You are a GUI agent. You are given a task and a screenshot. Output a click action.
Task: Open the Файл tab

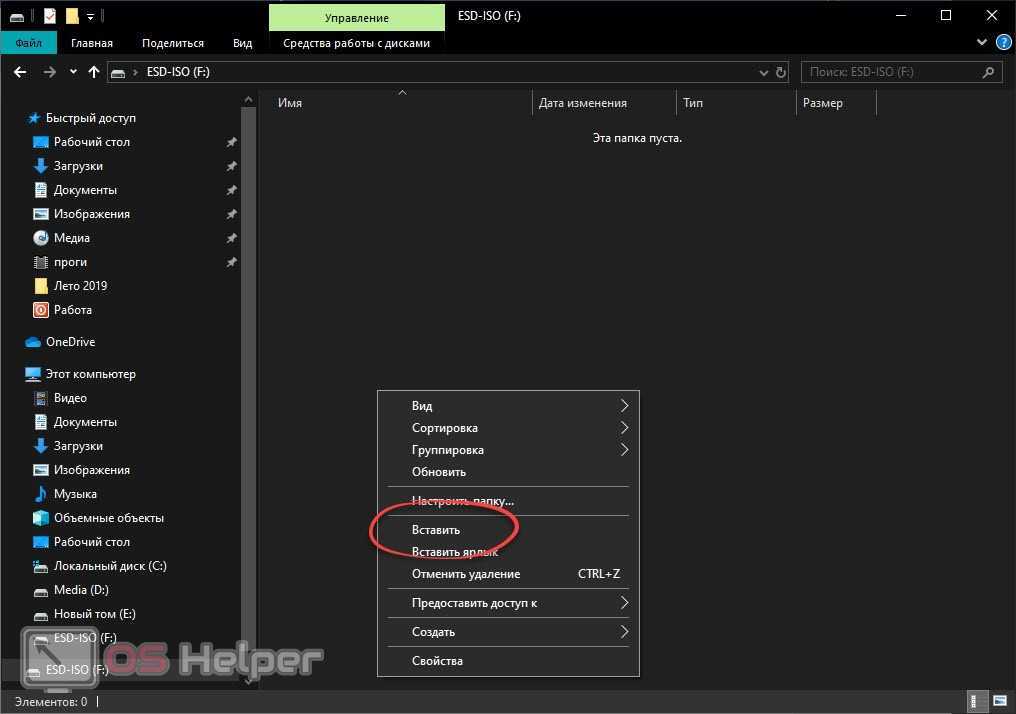(x=28, y=43)
